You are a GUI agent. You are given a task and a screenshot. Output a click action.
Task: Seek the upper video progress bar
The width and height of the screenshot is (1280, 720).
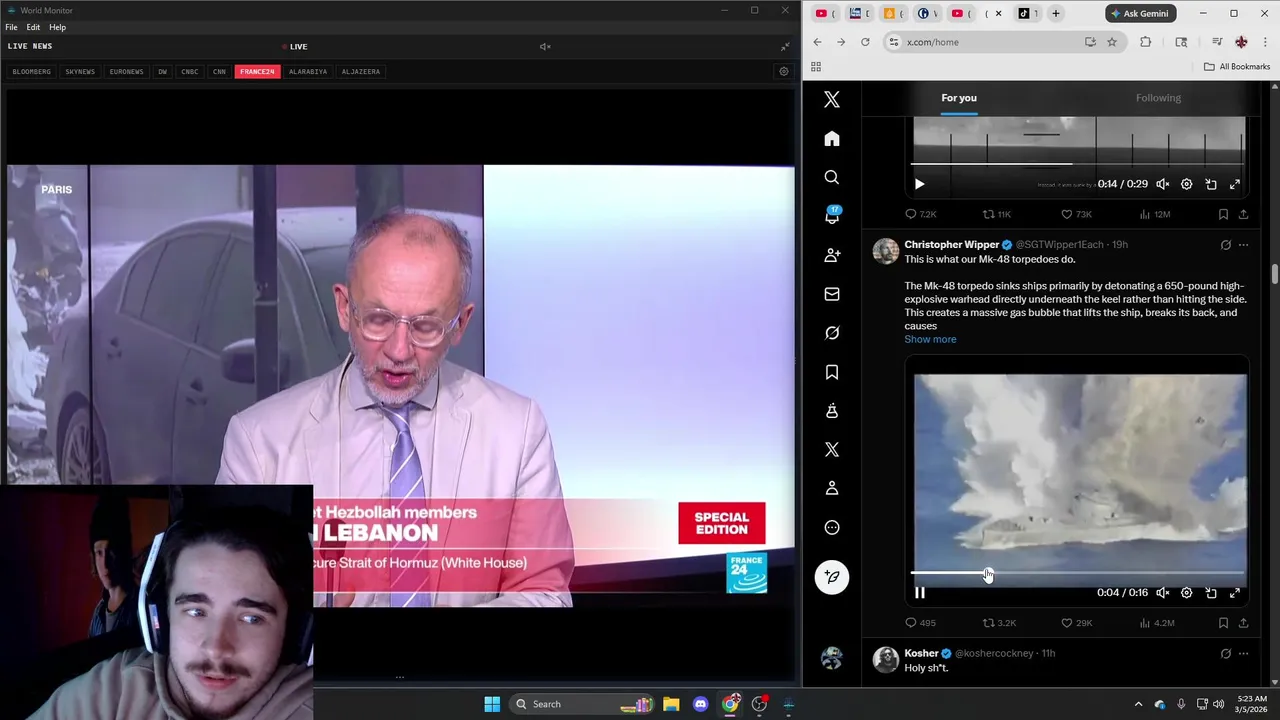tap(1078, 164)
